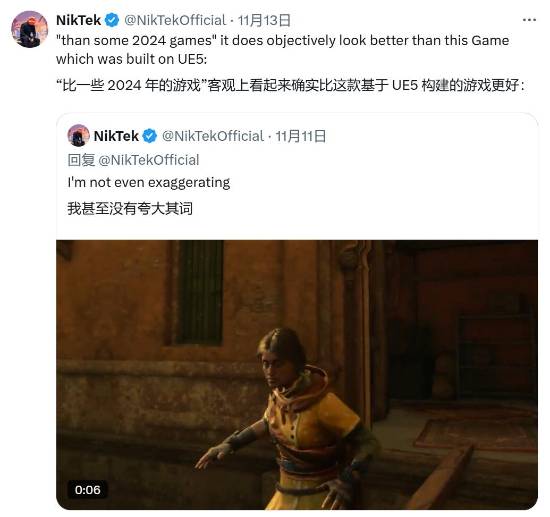
Task: Click the 11月13日 timestamp
Action: (264, 20)
